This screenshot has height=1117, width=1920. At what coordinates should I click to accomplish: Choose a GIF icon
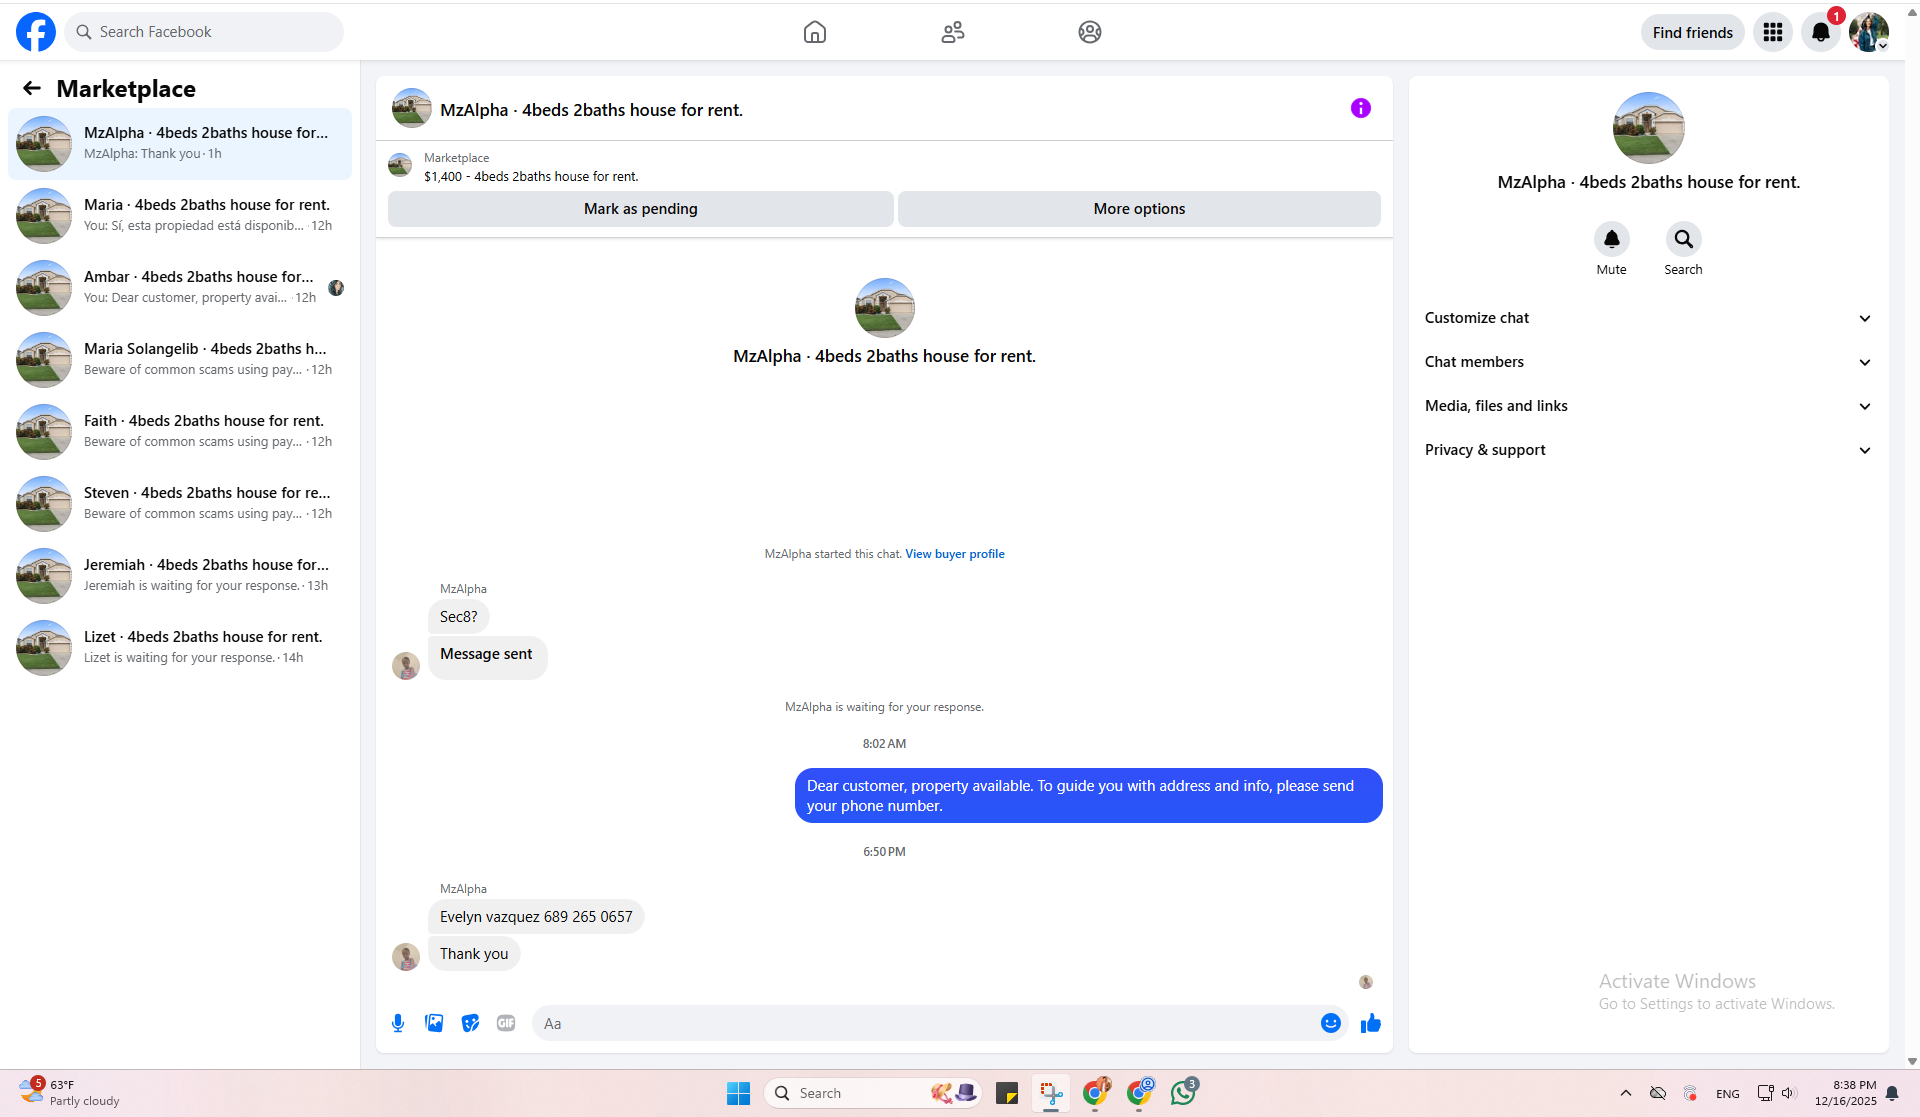click(x=506, y=1023)
